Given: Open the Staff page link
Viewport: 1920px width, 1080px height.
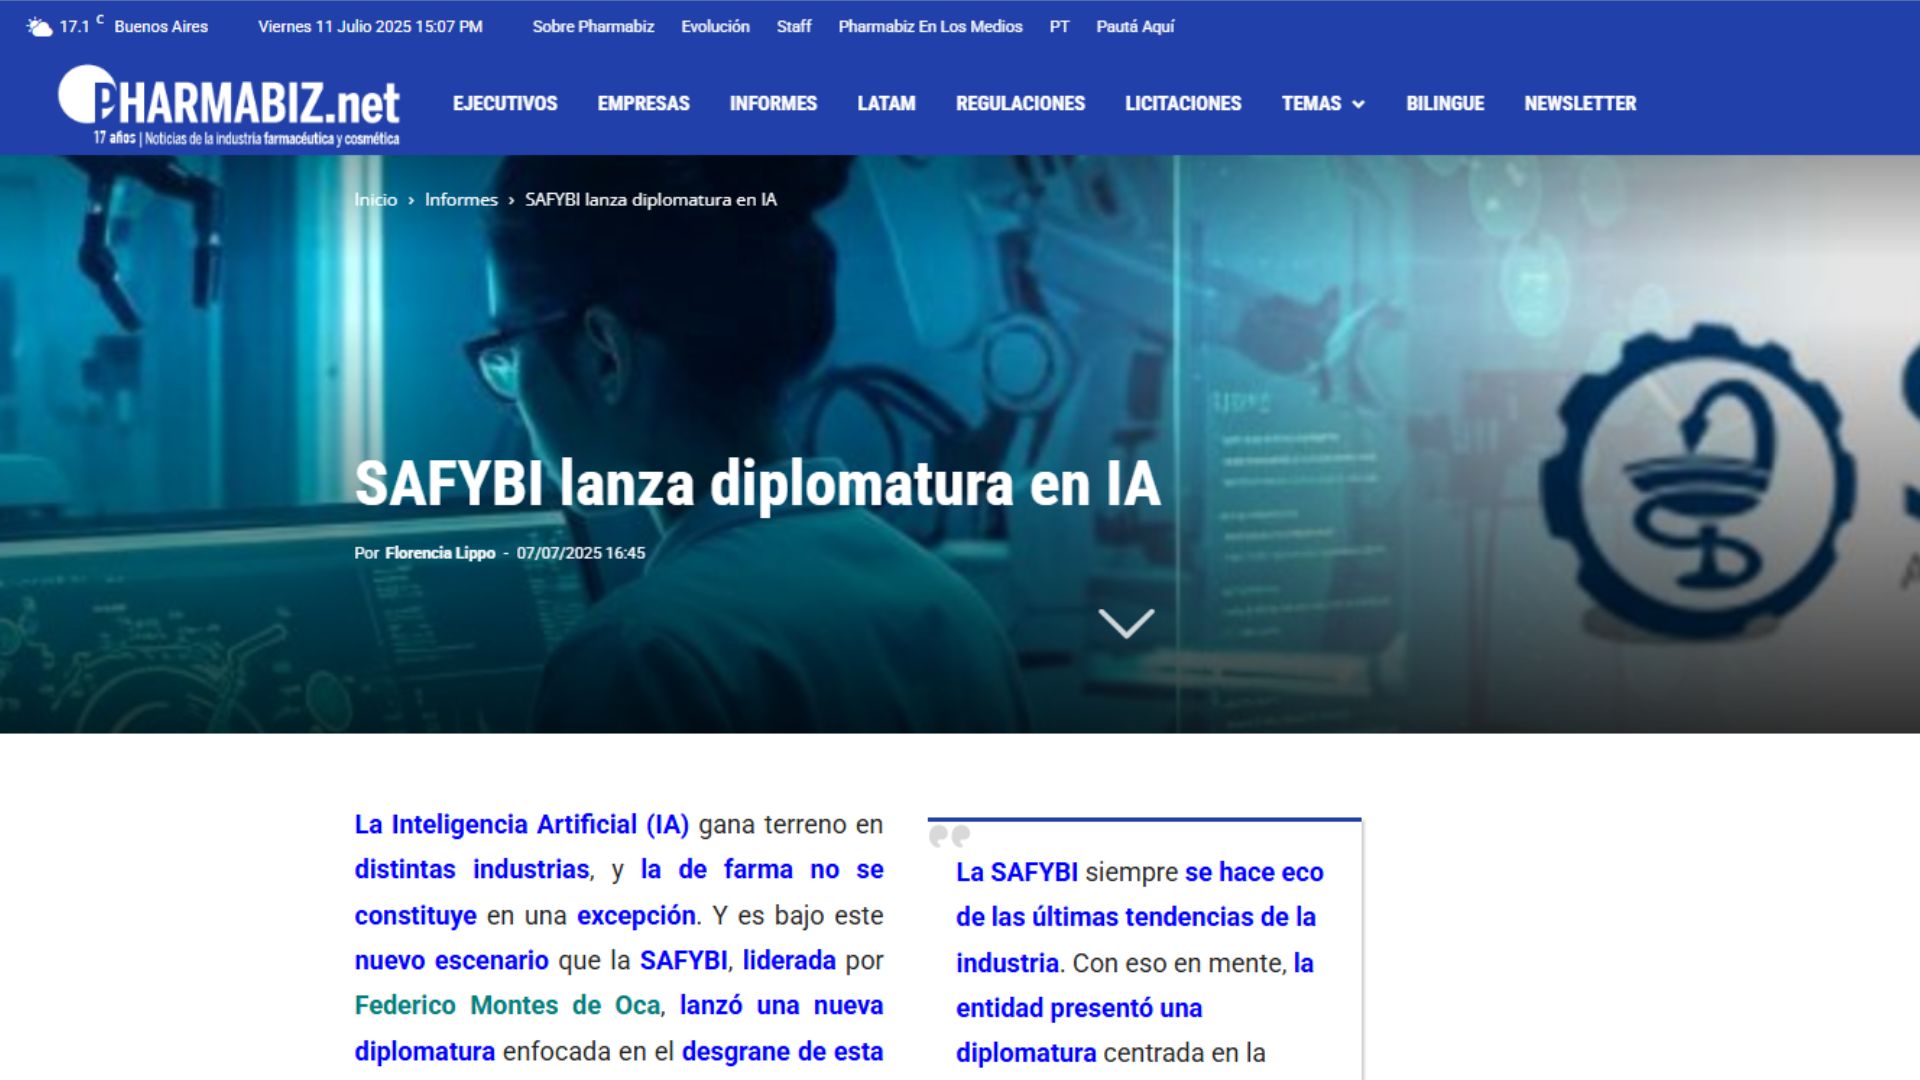Looking at the screenshot, I should coord(794,27).
